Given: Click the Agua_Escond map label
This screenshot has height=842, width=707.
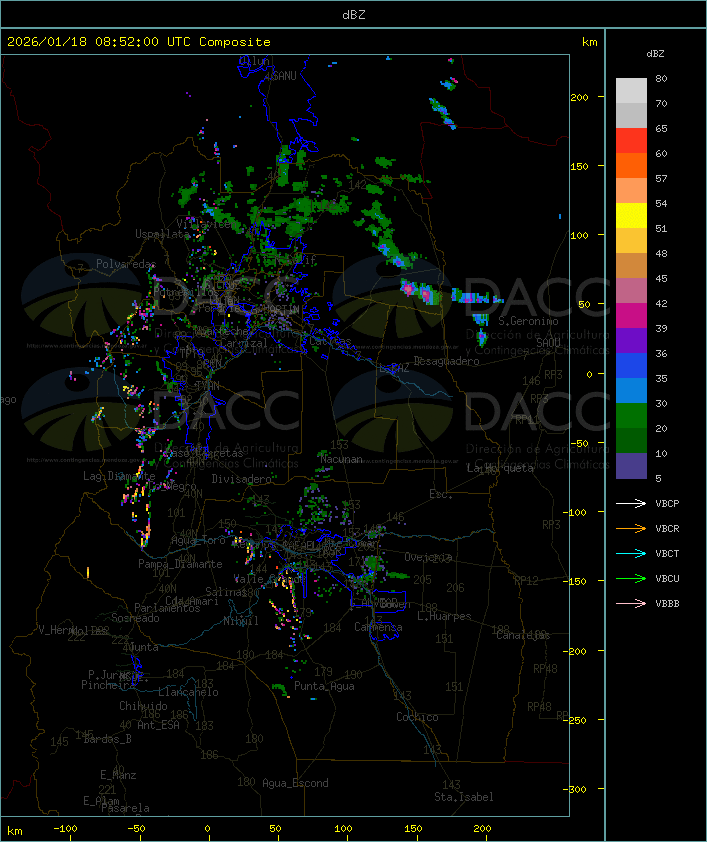Looking at the screenshot, I should point(295,783).
